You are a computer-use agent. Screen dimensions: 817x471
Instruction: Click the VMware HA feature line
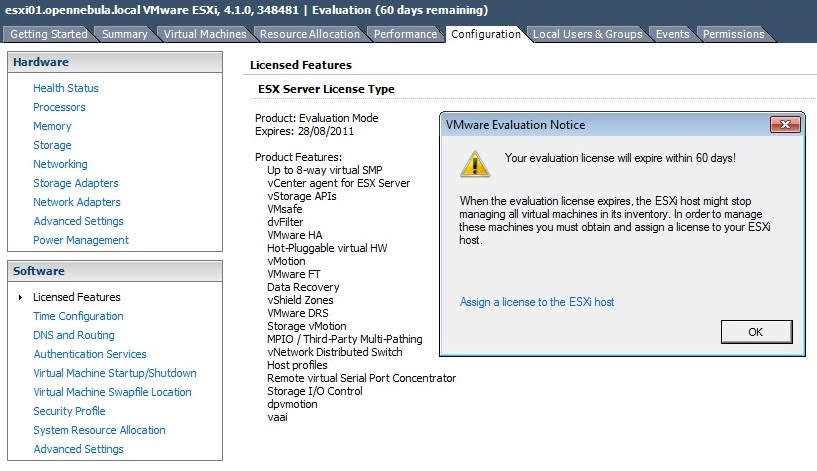(x=294, y=236)
